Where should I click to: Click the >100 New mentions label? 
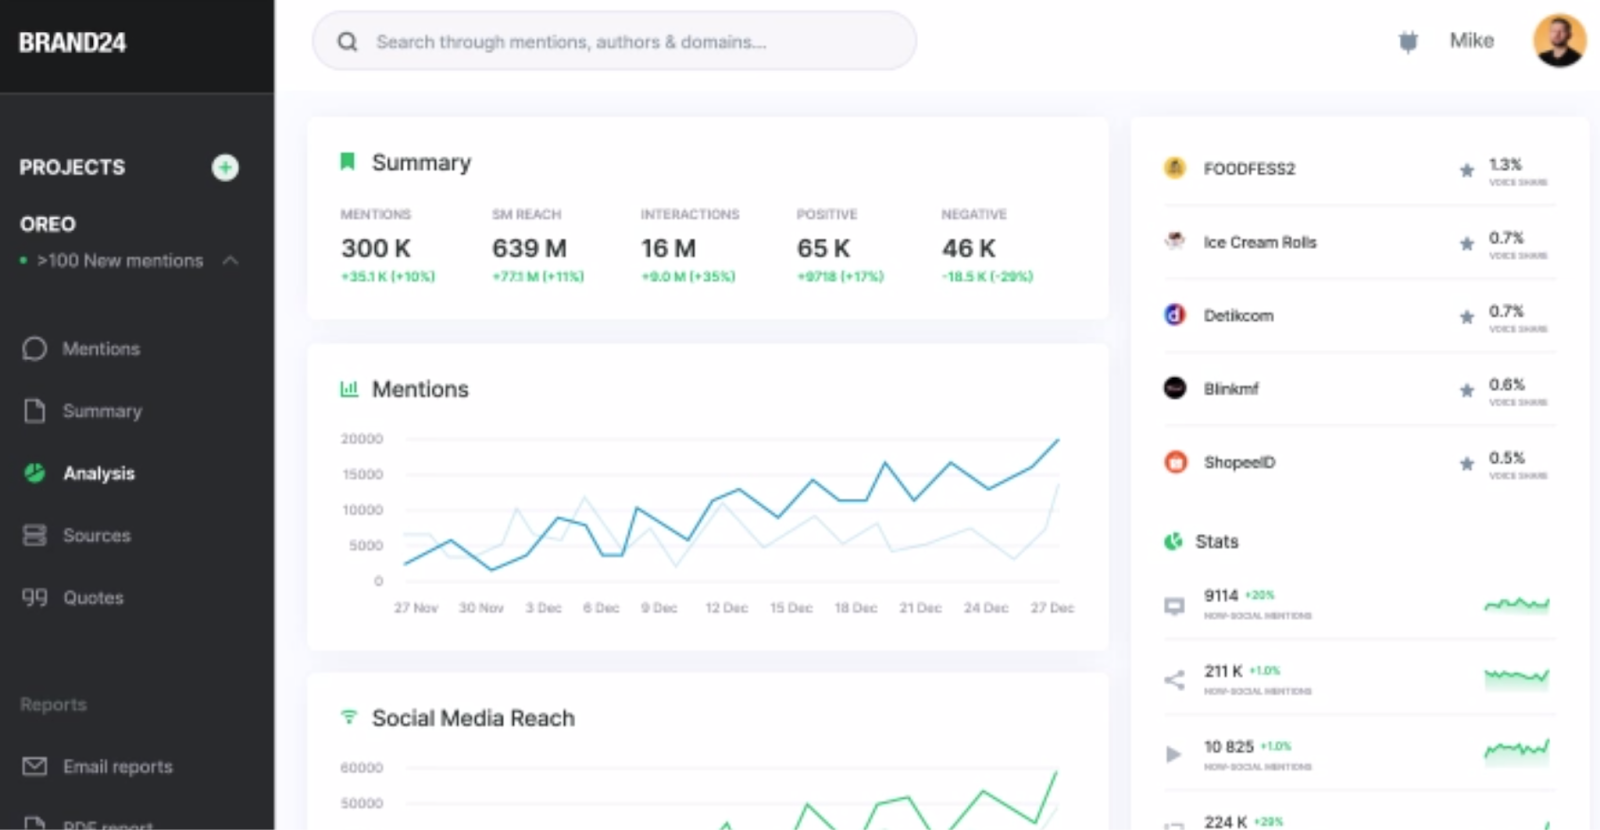click(120, 260)
